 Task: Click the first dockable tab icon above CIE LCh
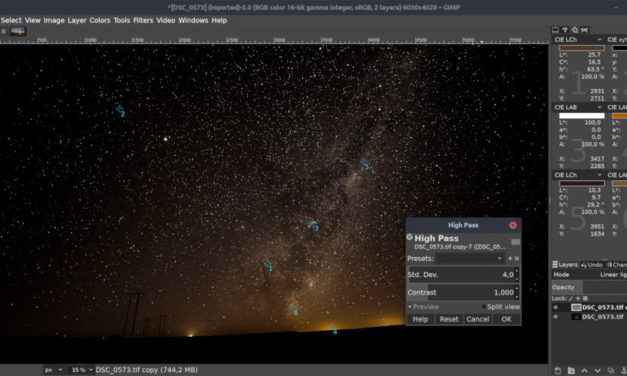pyautogui.click(x=555, y=30)
